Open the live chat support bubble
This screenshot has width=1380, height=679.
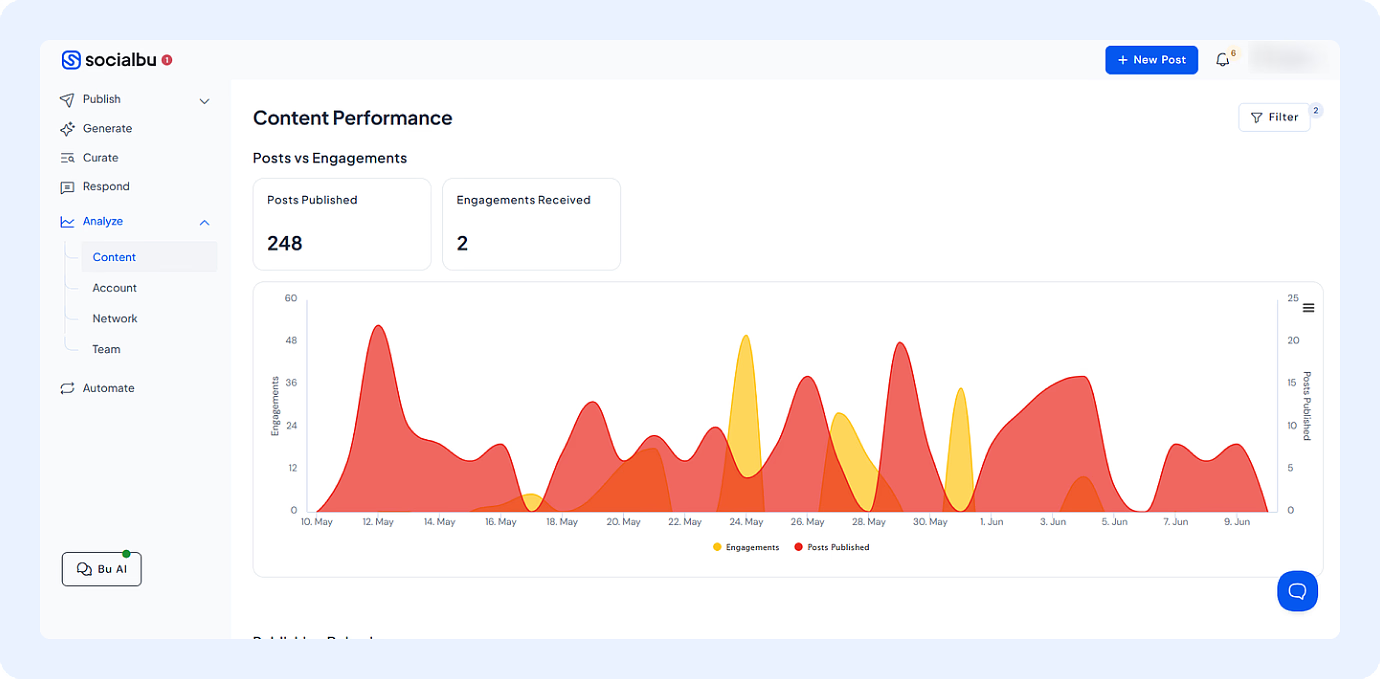point(1297,591)
